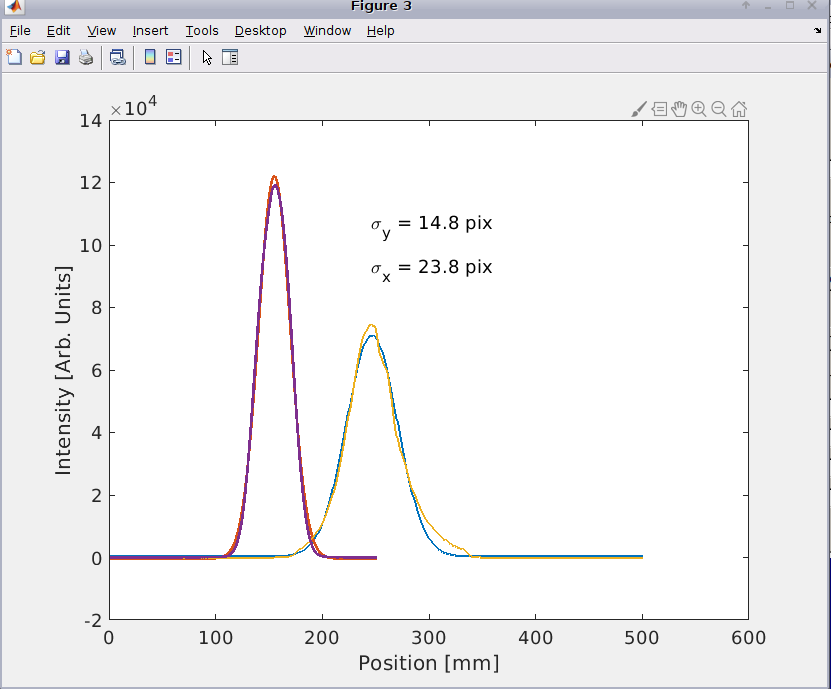Click the dock figure arrow in the menu bar

(818, 30)
